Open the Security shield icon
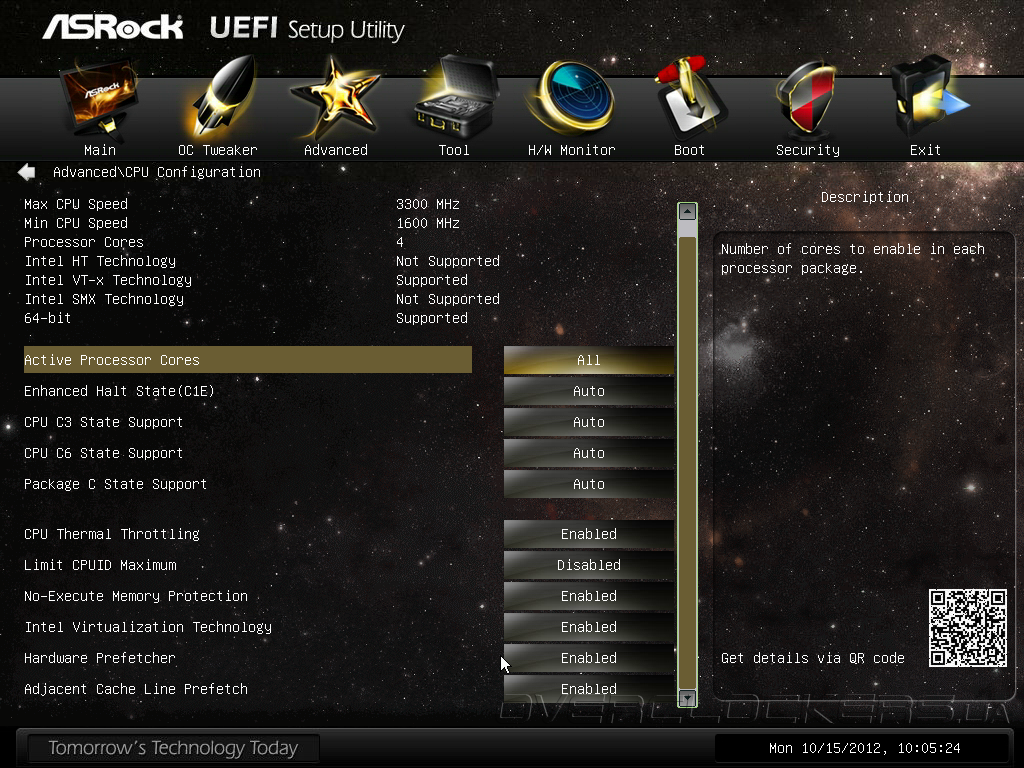1024x768 pixels. [x=806, y=98]
